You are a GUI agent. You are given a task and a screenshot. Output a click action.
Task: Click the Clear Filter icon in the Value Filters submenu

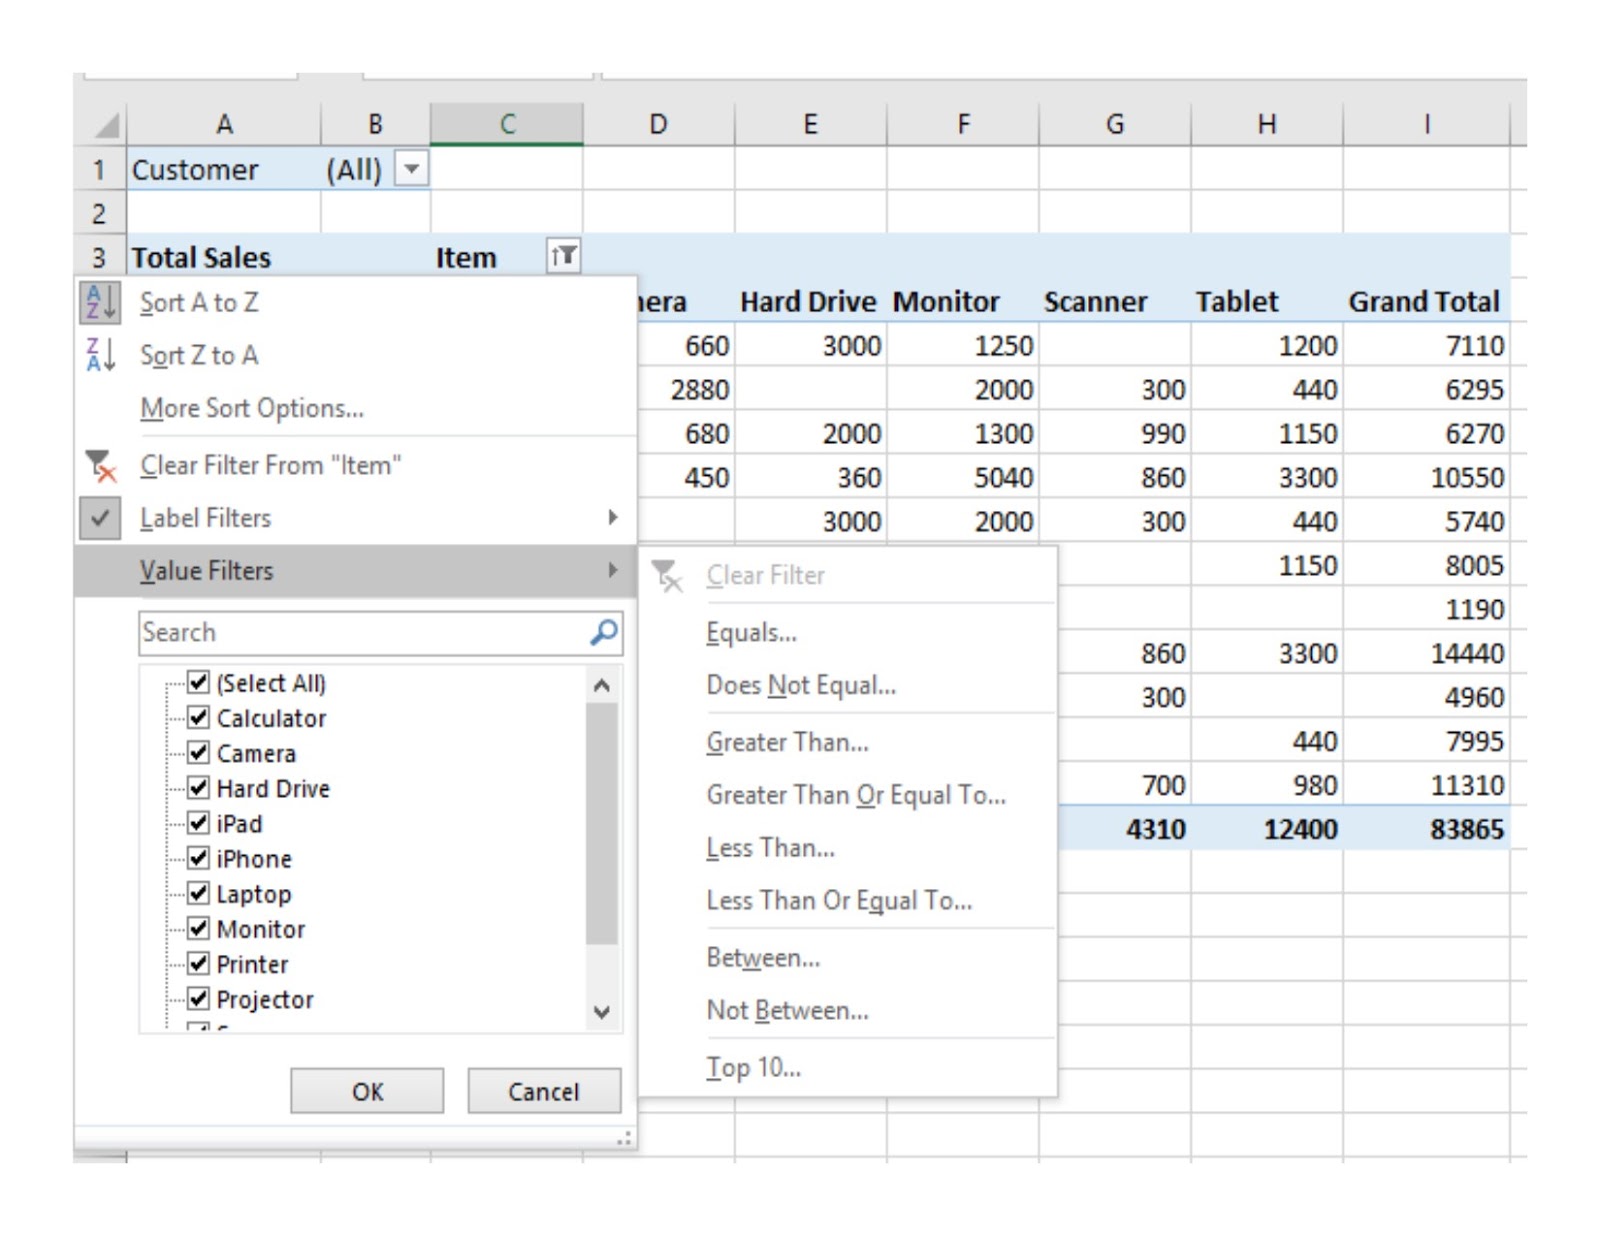pos(668,574)
